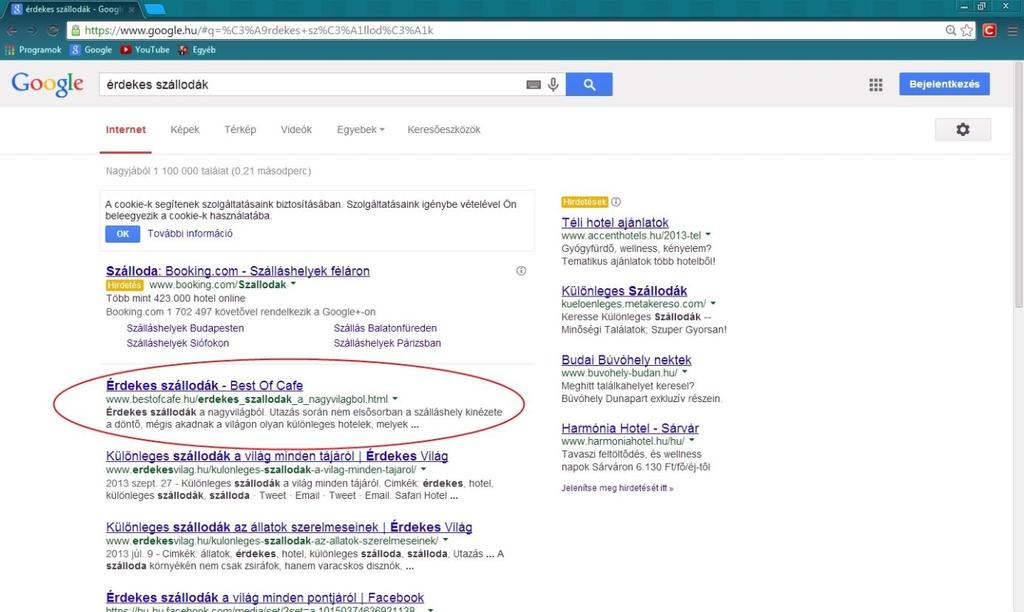Viewport: 1024px width, 612px height.
Task: Open Szálláshelyek Siófokon sitelink
Action: click(178, 343)
